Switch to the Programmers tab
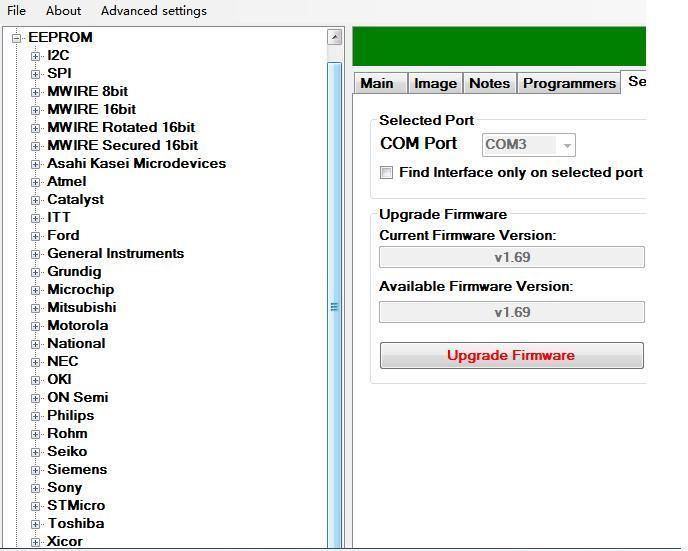Viewport: 688px width, 551px height. 569,83
